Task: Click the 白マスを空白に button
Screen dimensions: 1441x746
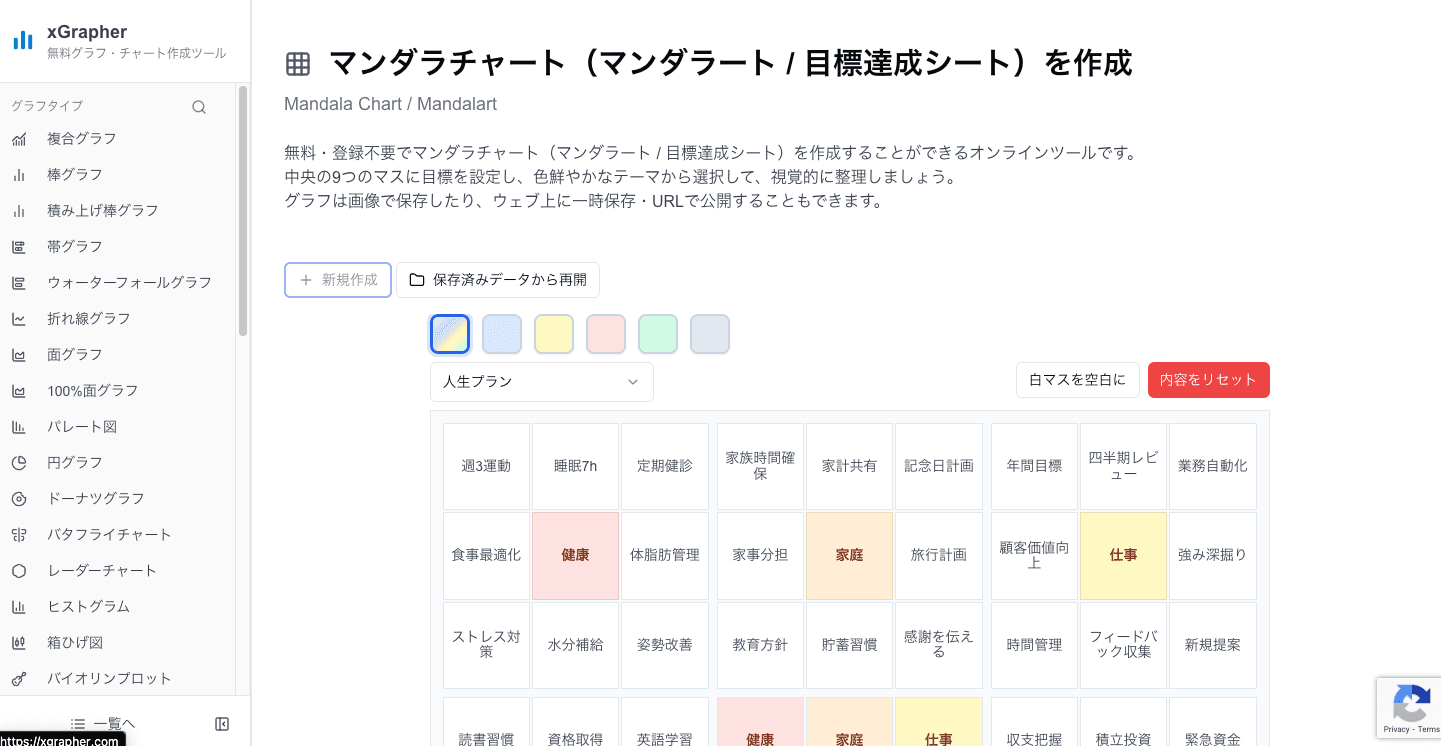Action: tap(1077, 380)
